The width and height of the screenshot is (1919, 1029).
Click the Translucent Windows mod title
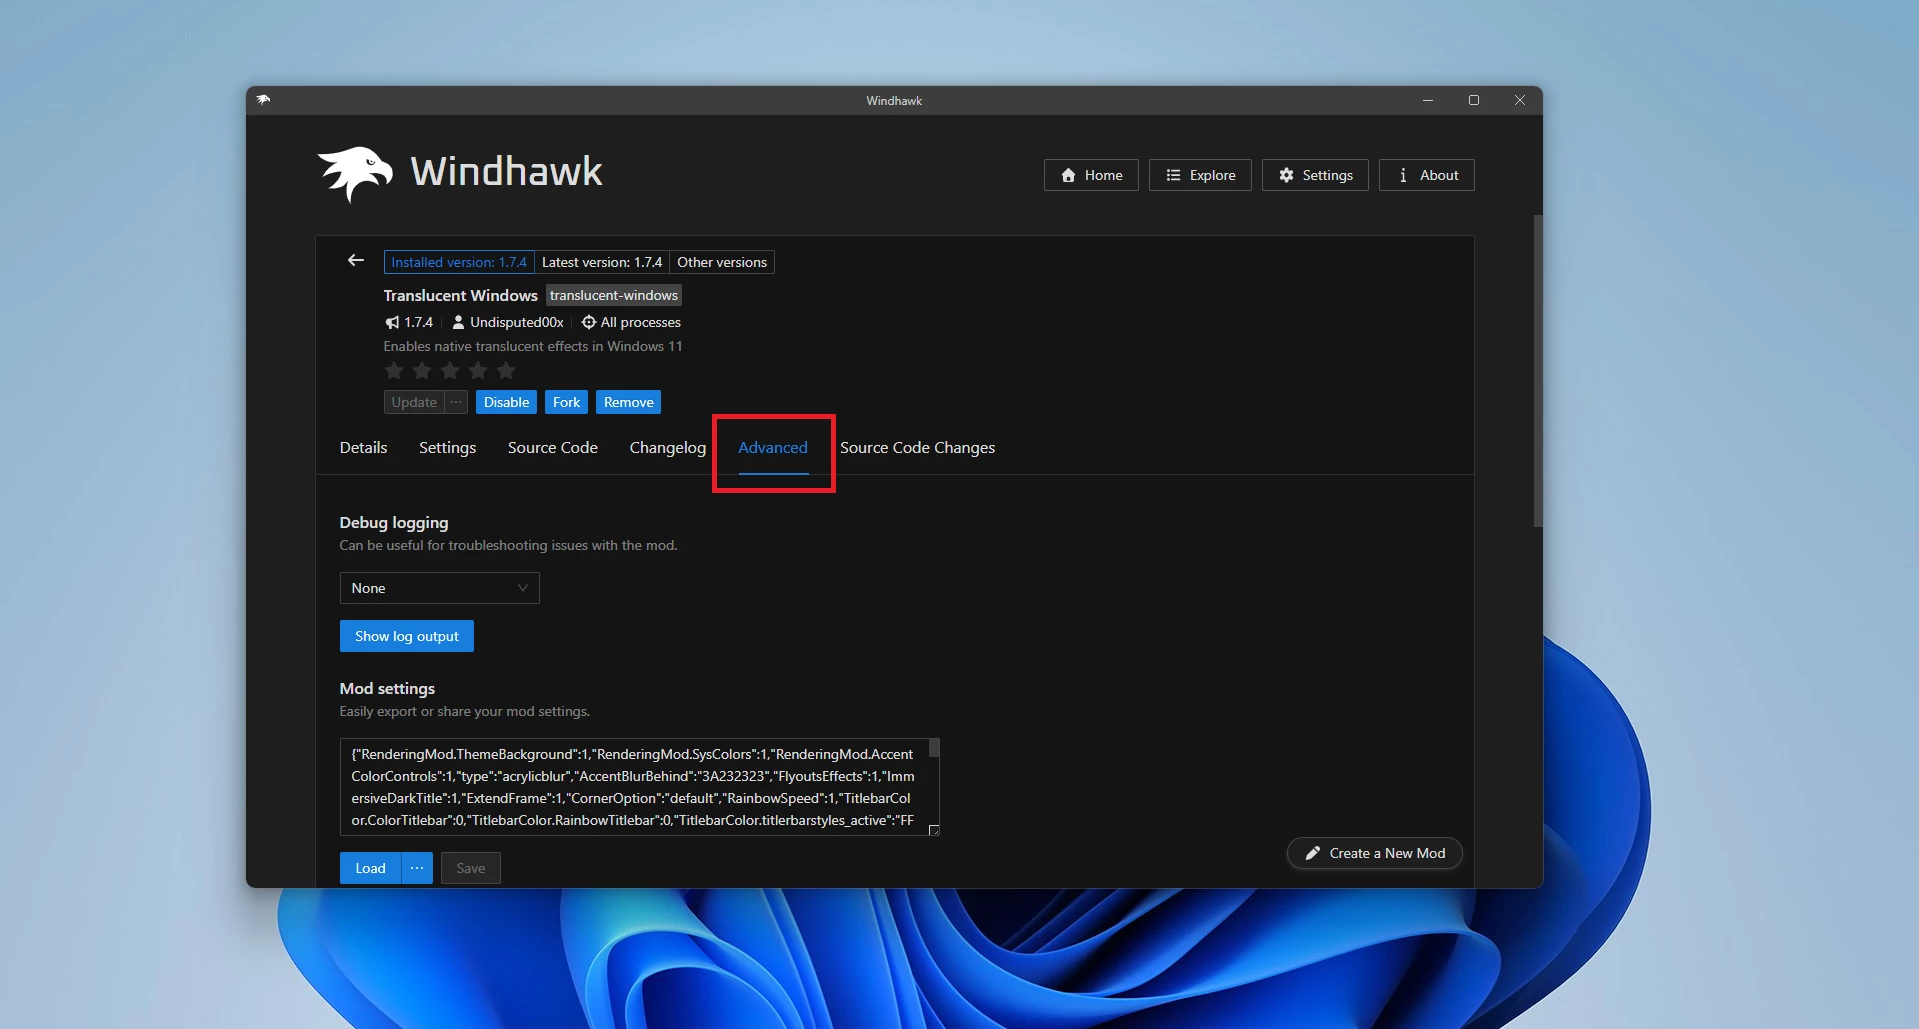[461, 295]
